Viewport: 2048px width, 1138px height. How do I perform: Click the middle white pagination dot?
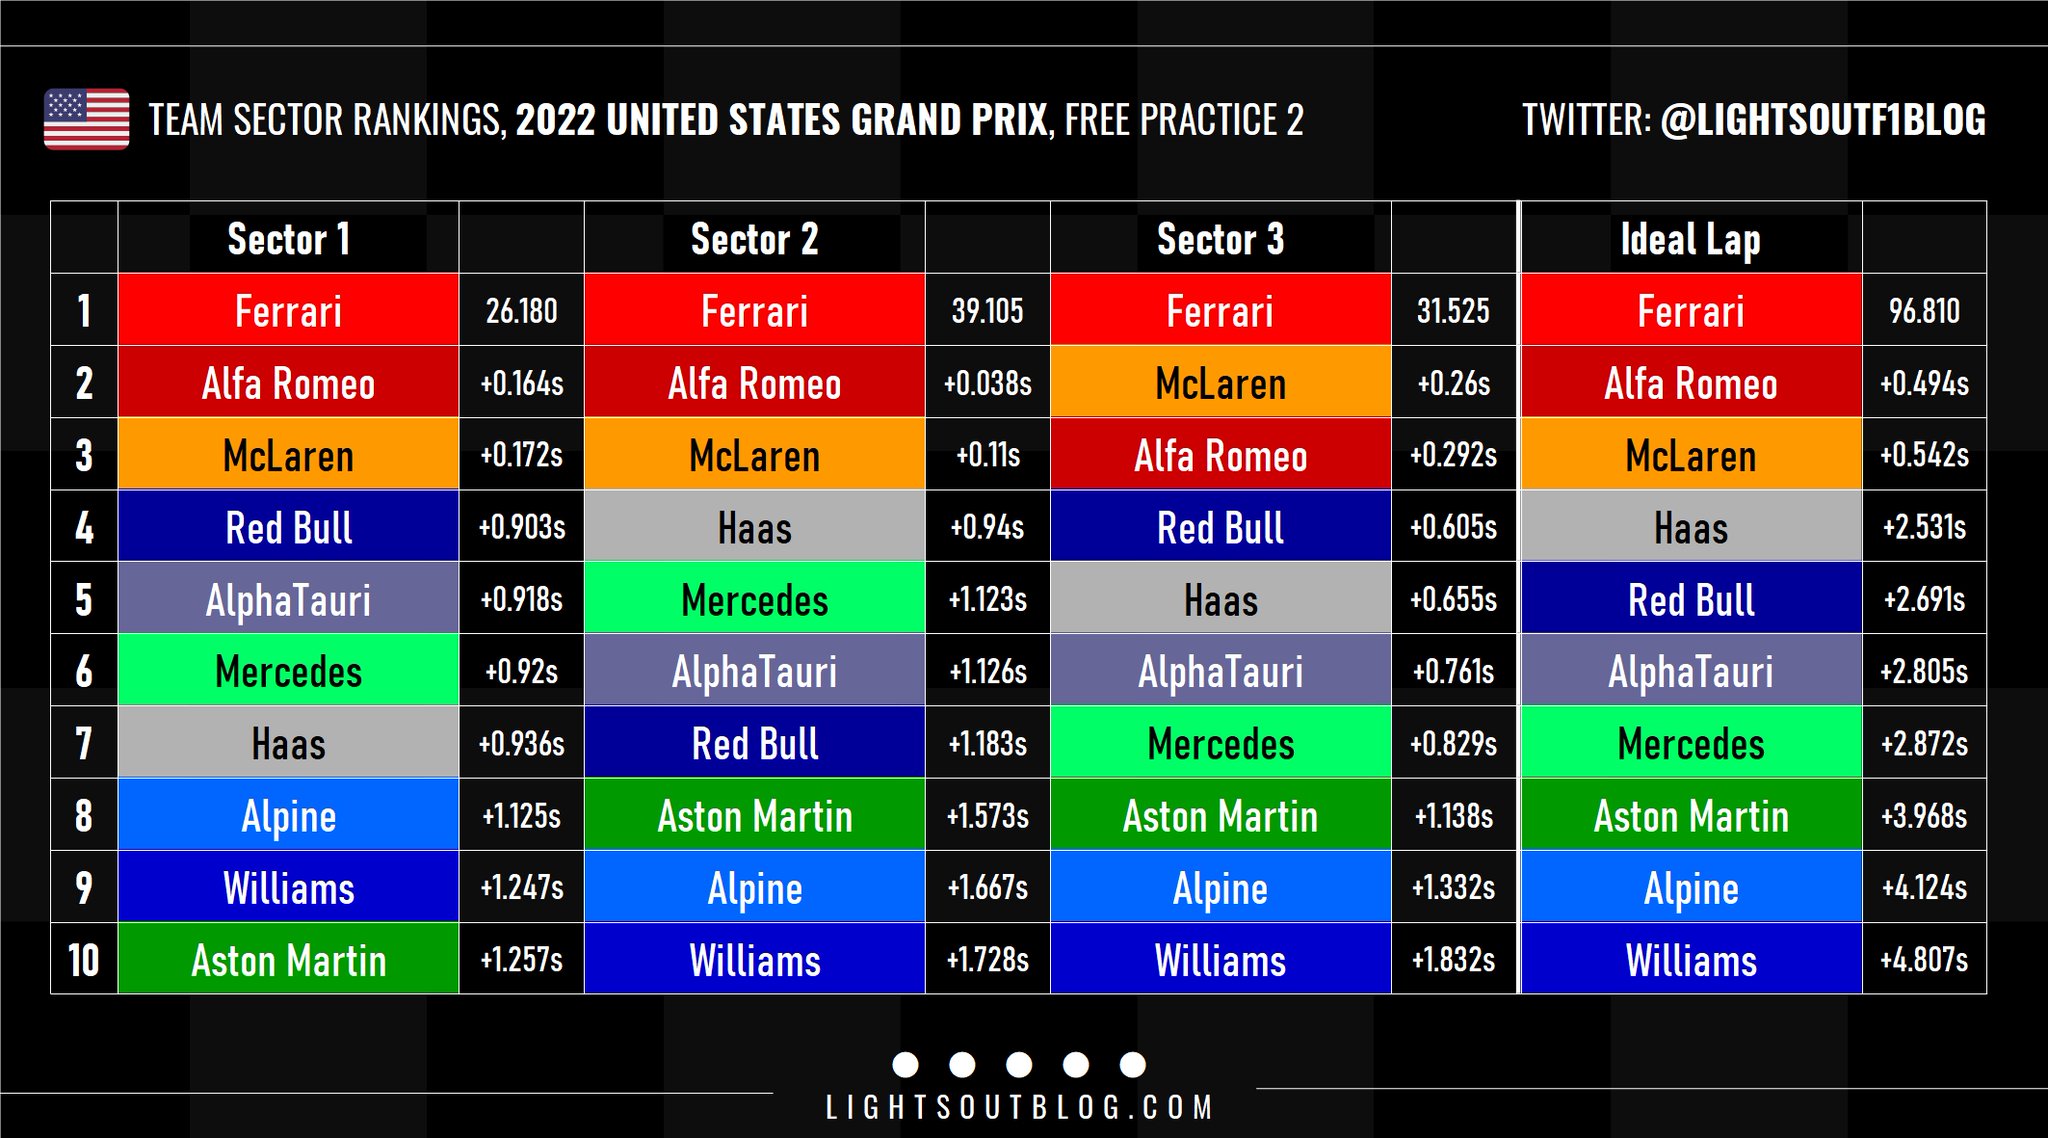click(1019, 1064)
